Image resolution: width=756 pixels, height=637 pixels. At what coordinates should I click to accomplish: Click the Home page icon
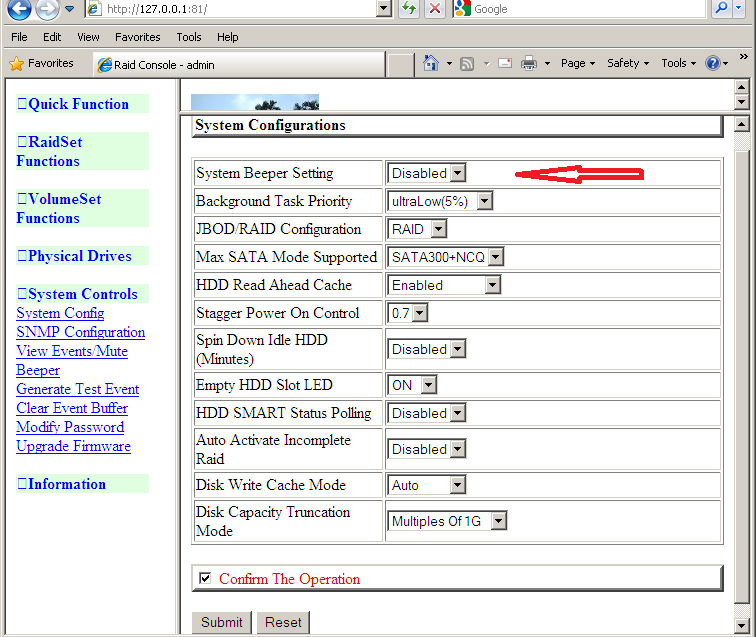coord(431,63)
